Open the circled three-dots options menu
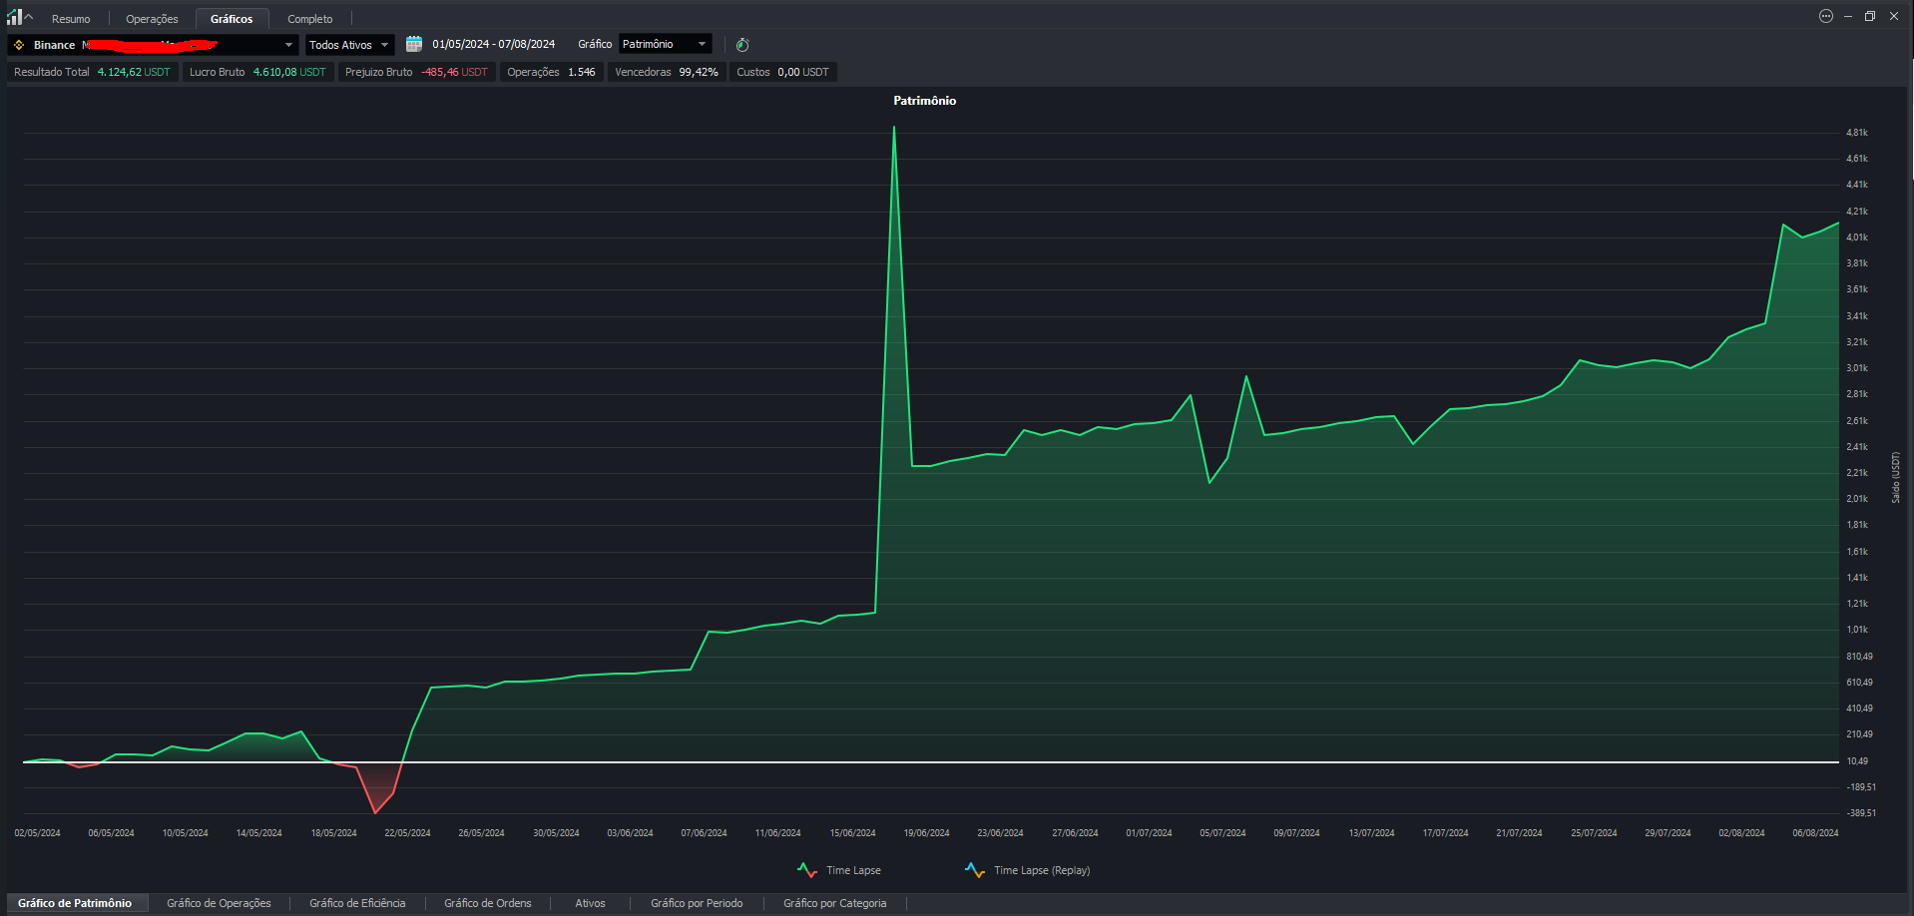The image size is (1914, 916). (1826, 16)
